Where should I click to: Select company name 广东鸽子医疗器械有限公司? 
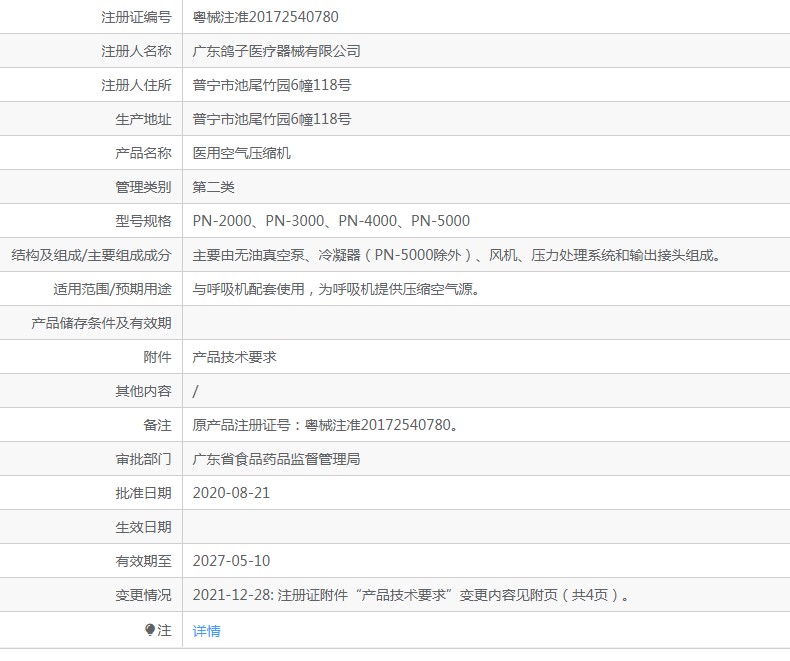point(276,51)
